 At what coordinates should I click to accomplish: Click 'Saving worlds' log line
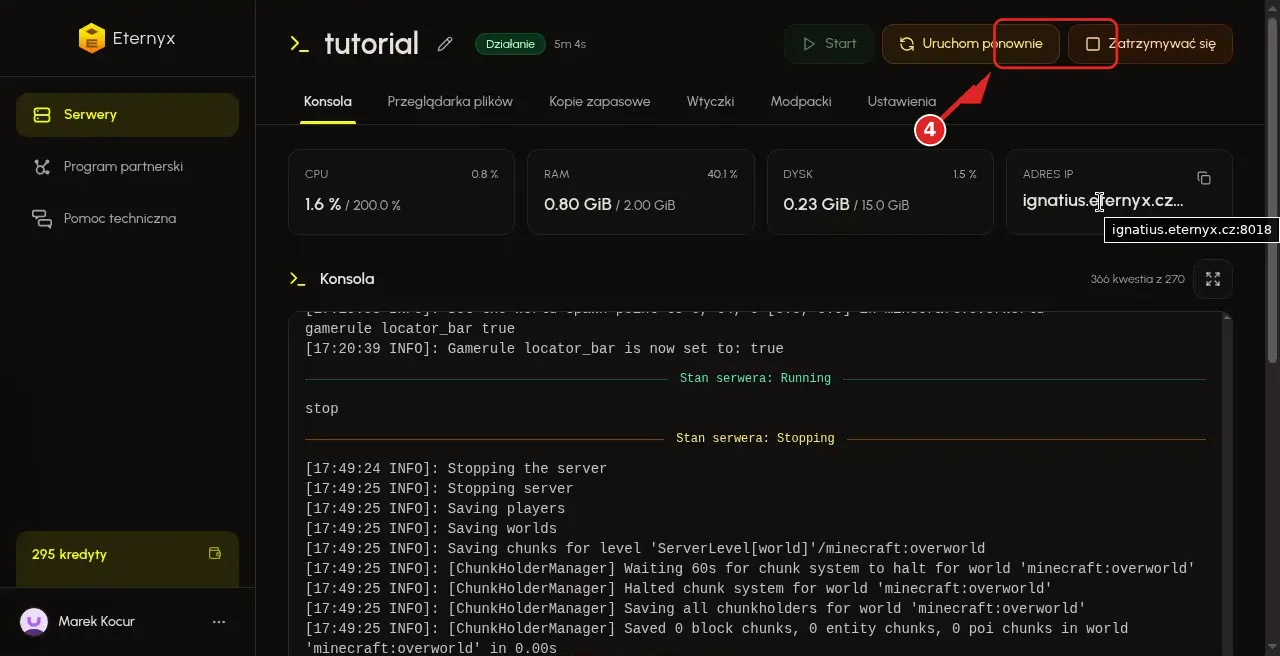431,529
